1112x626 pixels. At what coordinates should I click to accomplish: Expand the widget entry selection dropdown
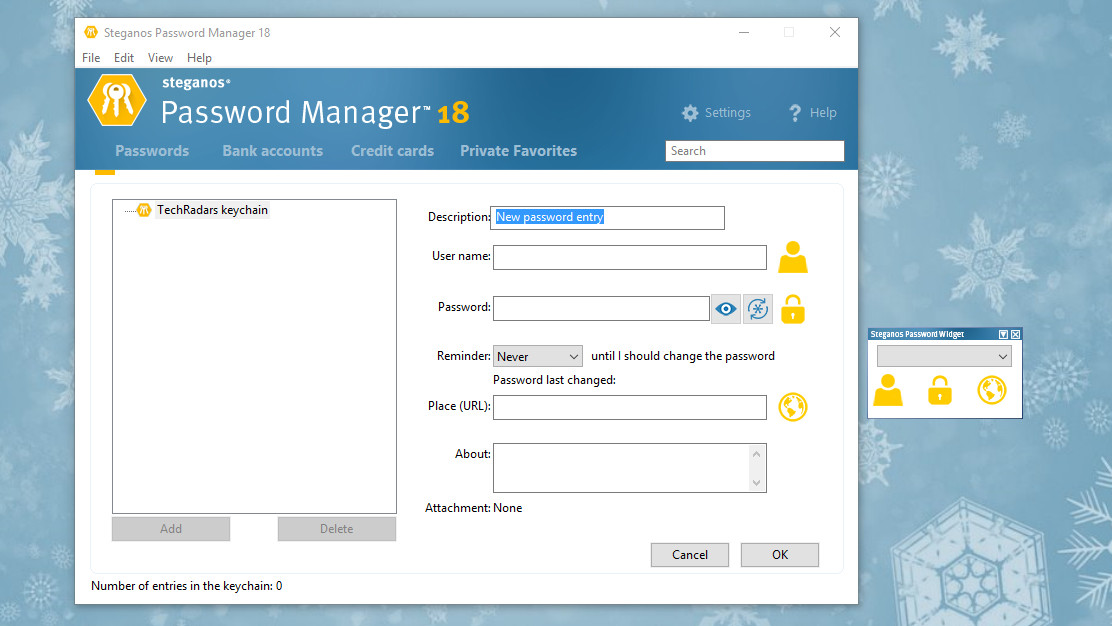click(x=944, y=356)
